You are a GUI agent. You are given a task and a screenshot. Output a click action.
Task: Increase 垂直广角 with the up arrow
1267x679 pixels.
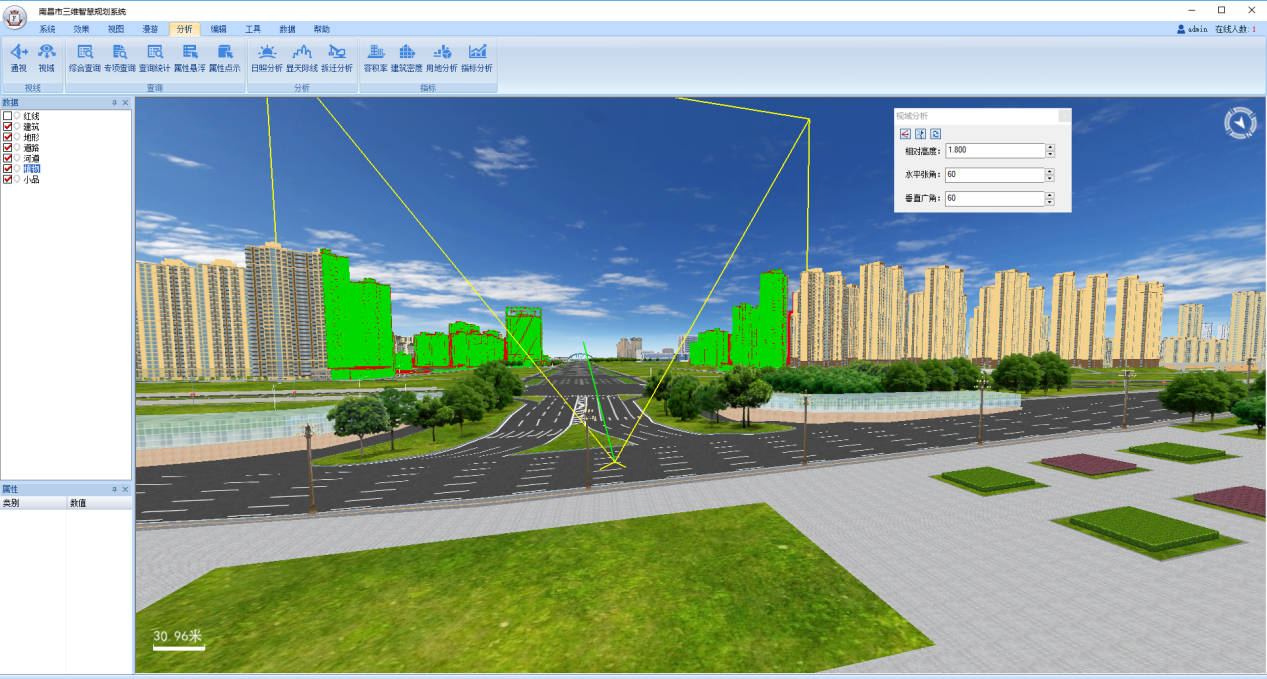click(x=1050, y=195)
